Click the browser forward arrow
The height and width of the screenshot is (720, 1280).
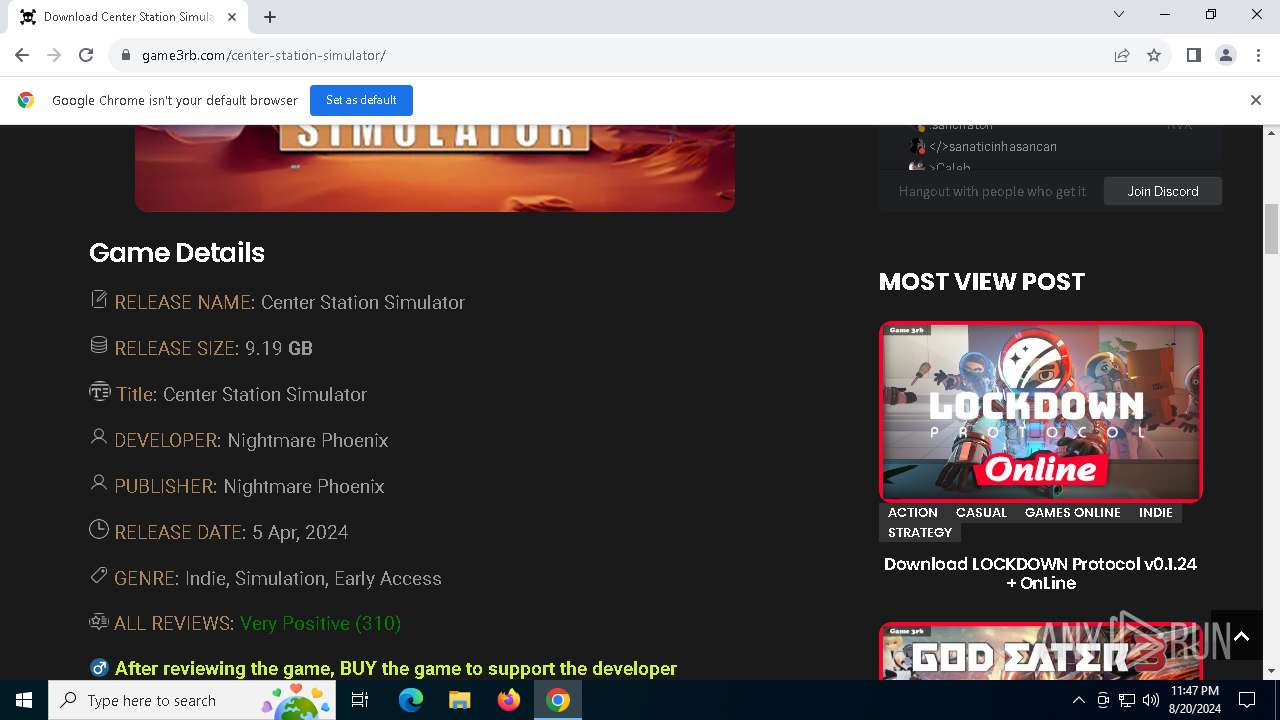[54, 55]
